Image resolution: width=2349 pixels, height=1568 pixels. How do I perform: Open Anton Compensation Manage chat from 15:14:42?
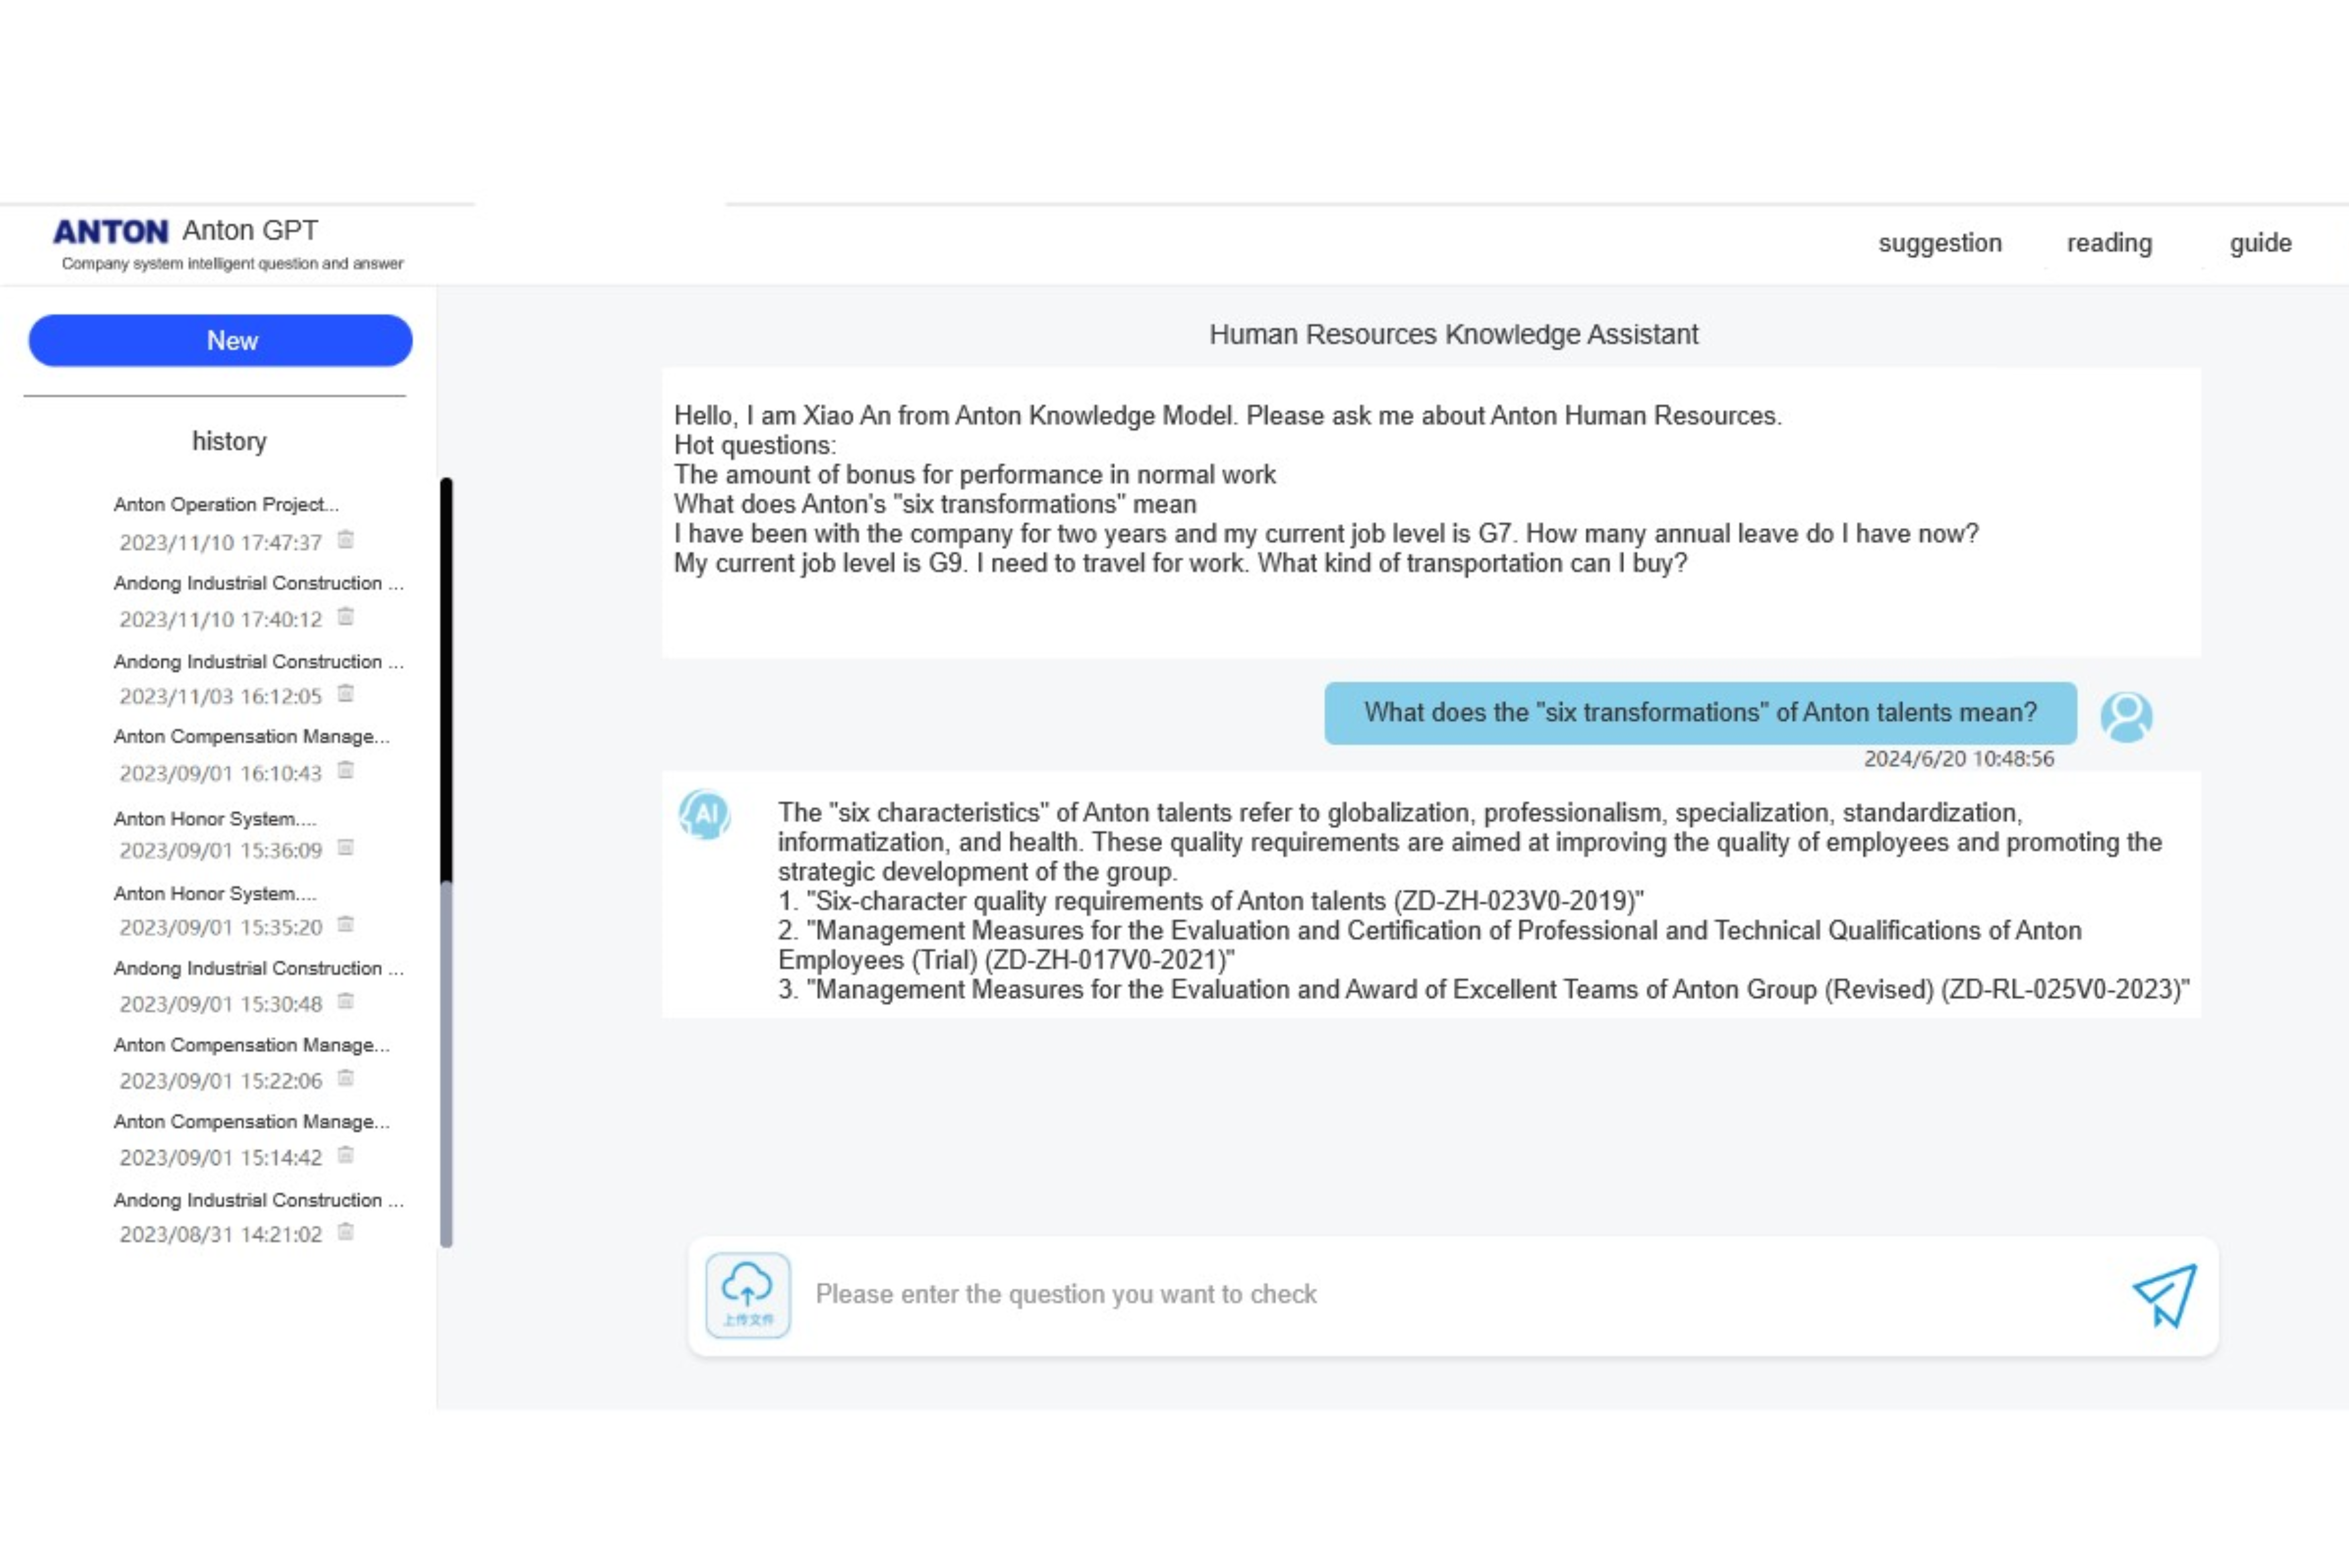(x=251, y=1122)
